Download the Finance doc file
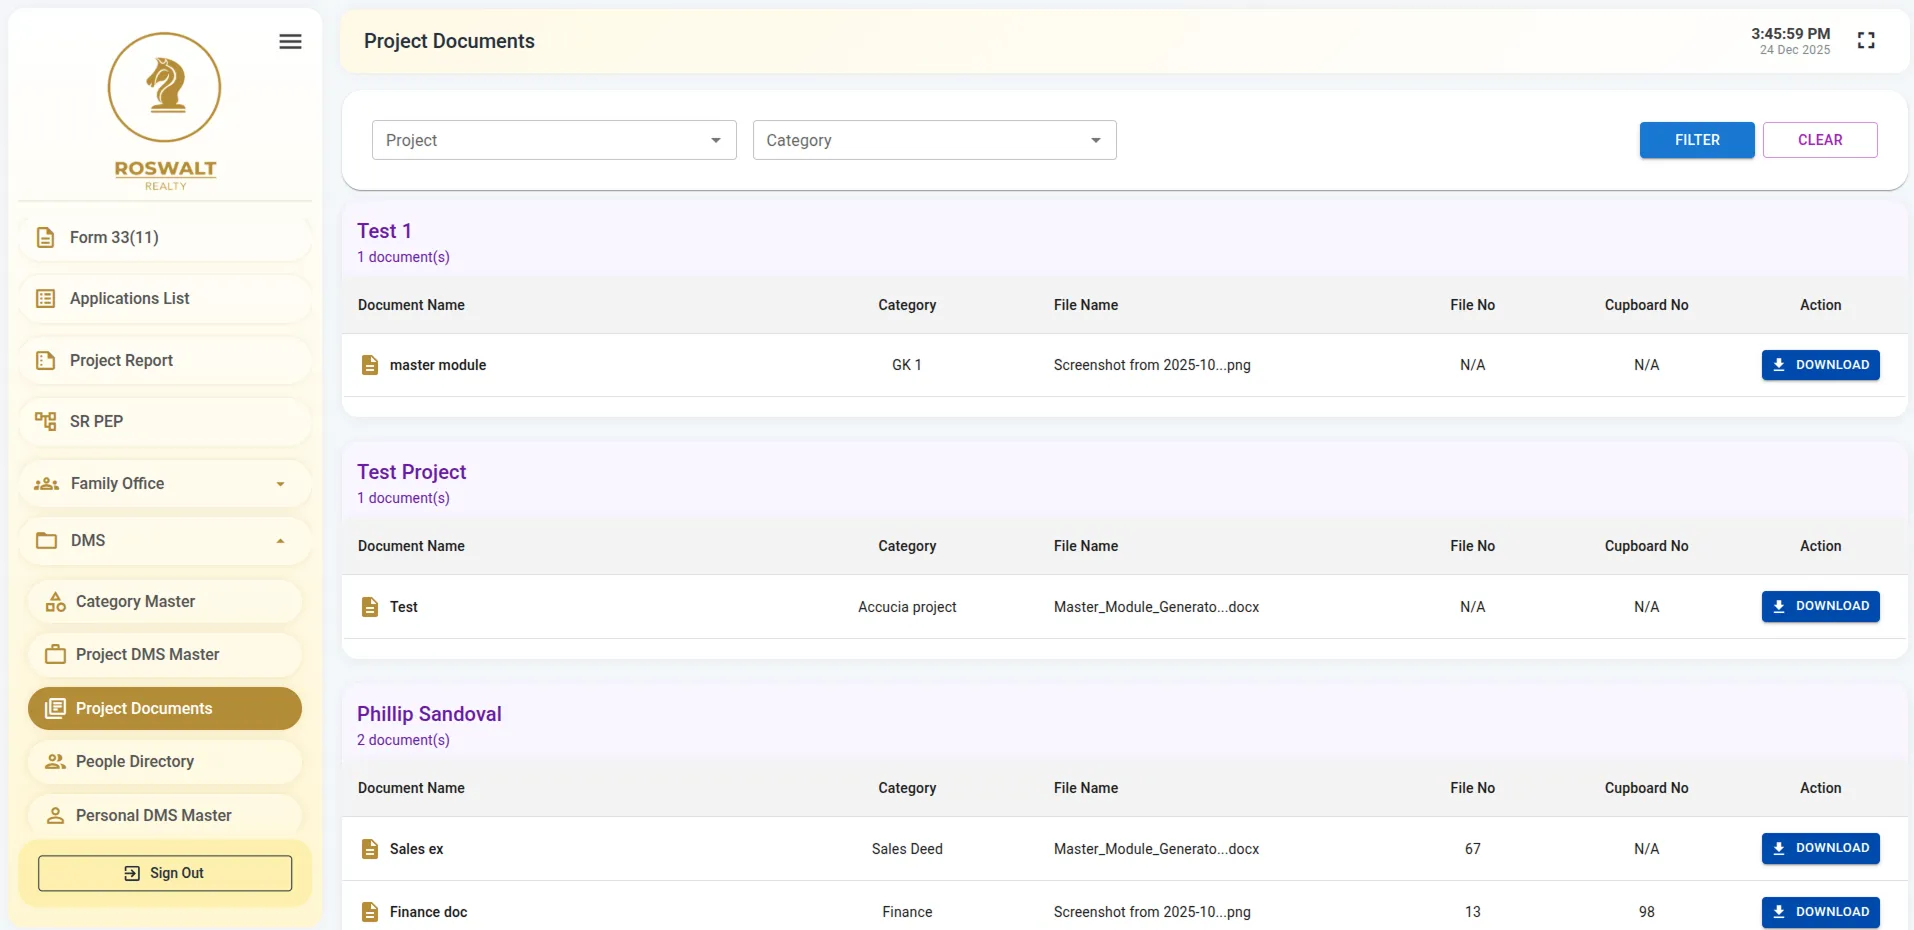The width and height of the screenshot is (1914, 930). click(x=1821, y=911)
